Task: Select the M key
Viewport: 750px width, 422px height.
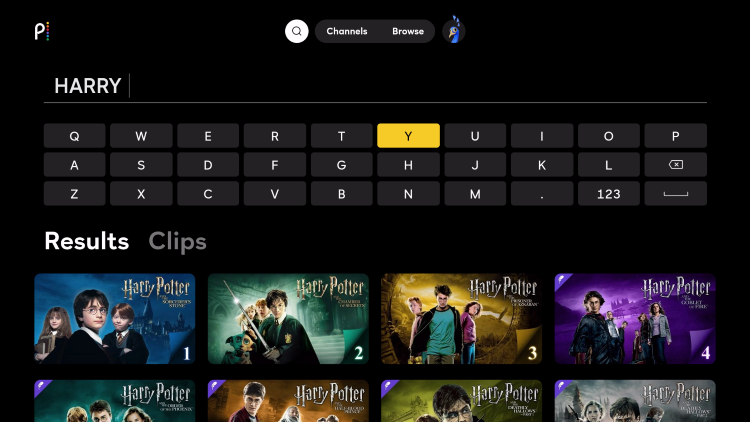Action: [475, 194]
